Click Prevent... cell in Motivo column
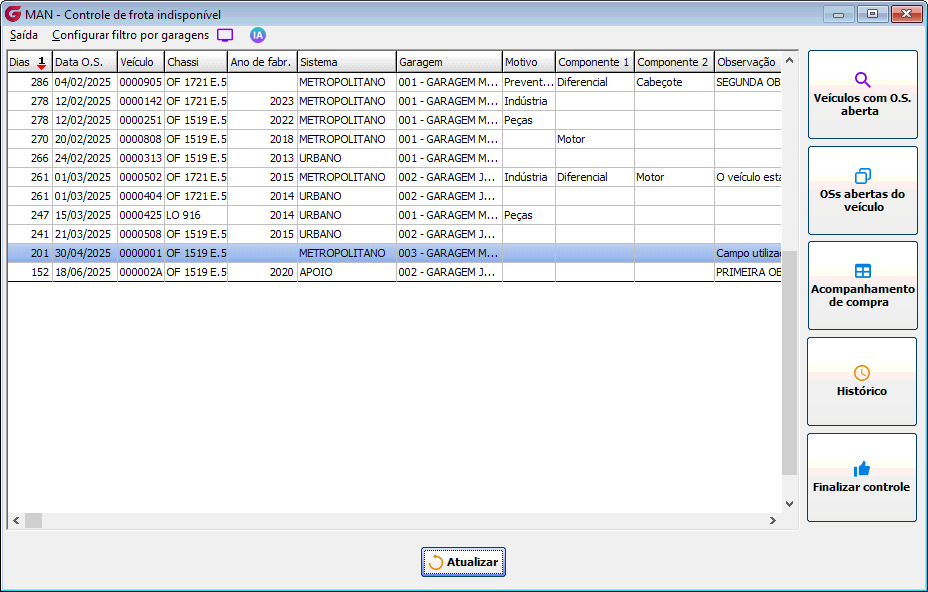 tap(529, 82)
